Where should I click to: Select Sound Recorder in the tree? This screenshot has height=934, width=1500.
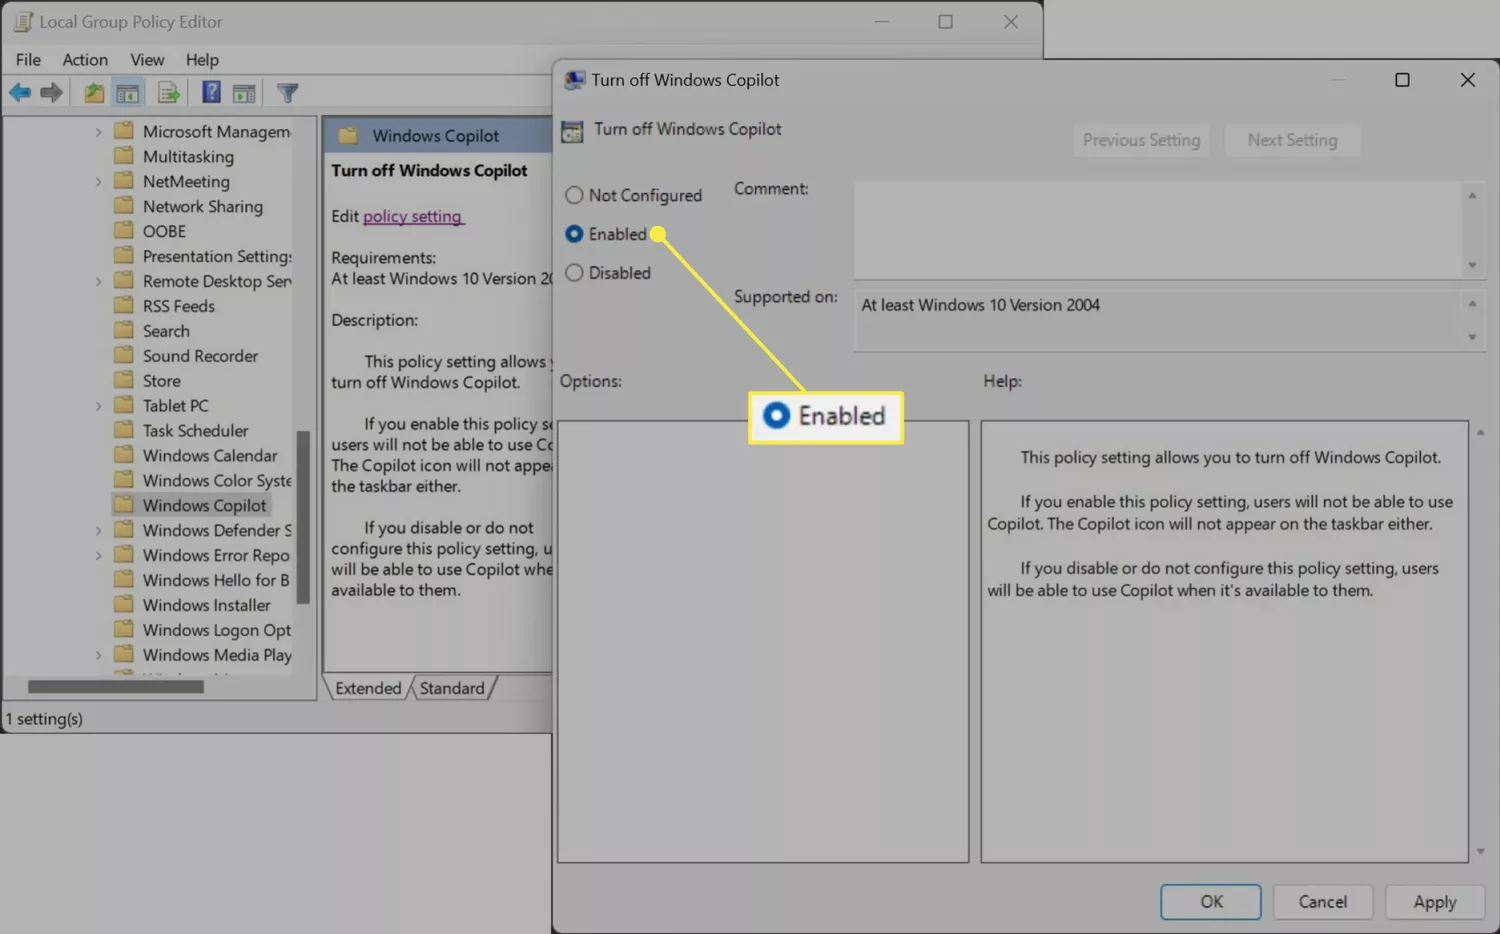[x=200, y=356]
